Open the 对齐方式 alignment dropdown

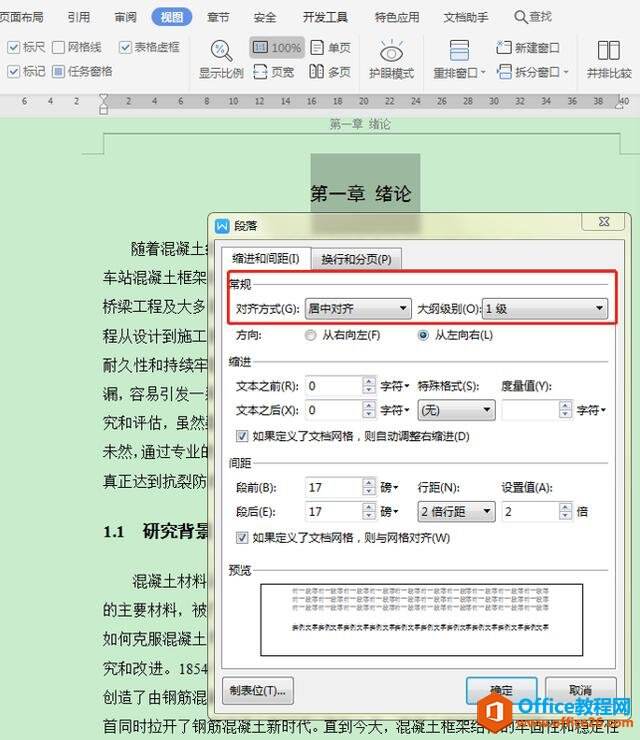(358, 309)
